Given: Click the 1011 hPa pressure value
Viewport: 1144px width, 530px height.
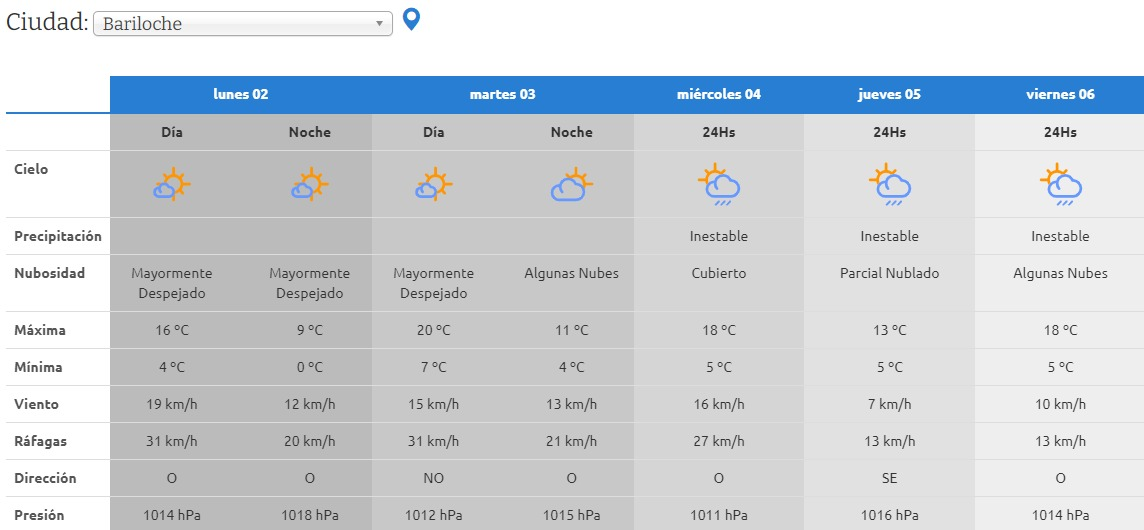Looking at the screenshot, I should tap(719, 515).
